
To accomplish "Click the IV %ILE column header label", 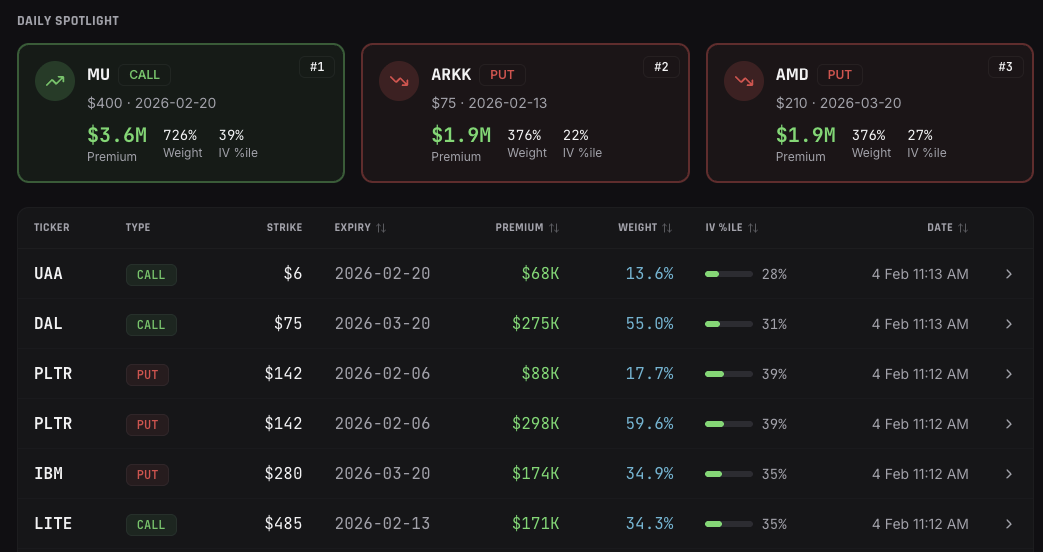I will (724, 227).
